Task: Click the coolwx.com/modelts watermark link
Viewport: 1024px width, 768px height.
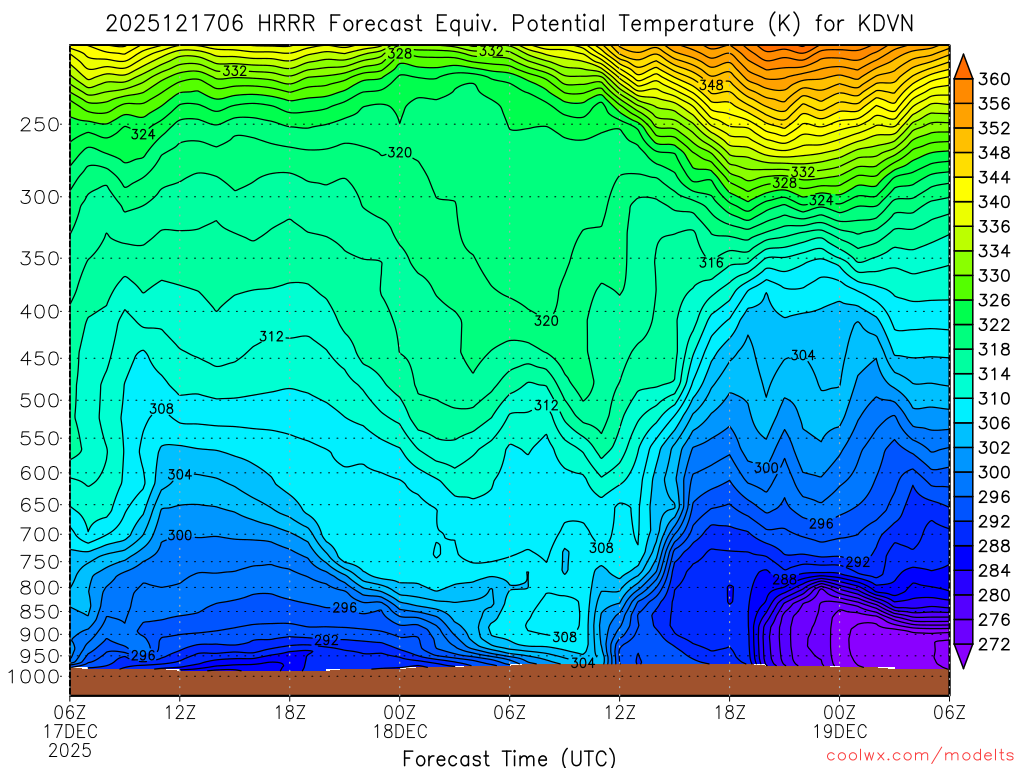Action: click(x=920, y=756)
